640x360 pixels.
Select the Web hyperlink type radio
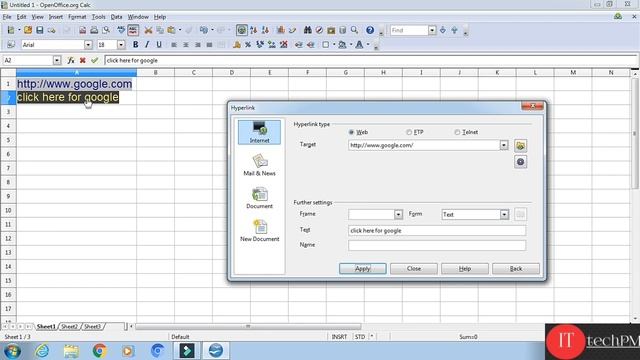pos(351,132)
